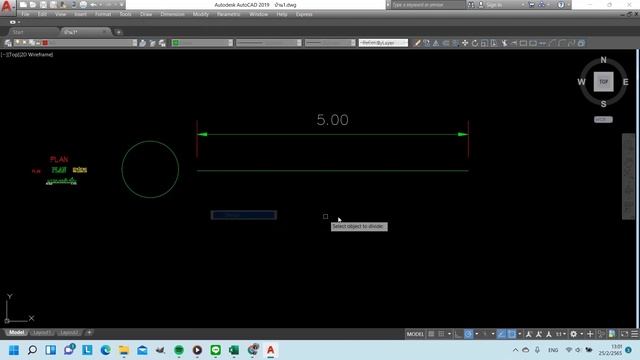Click the Customization menu icon in status bar
640x360 pixels.
(634, 334)
